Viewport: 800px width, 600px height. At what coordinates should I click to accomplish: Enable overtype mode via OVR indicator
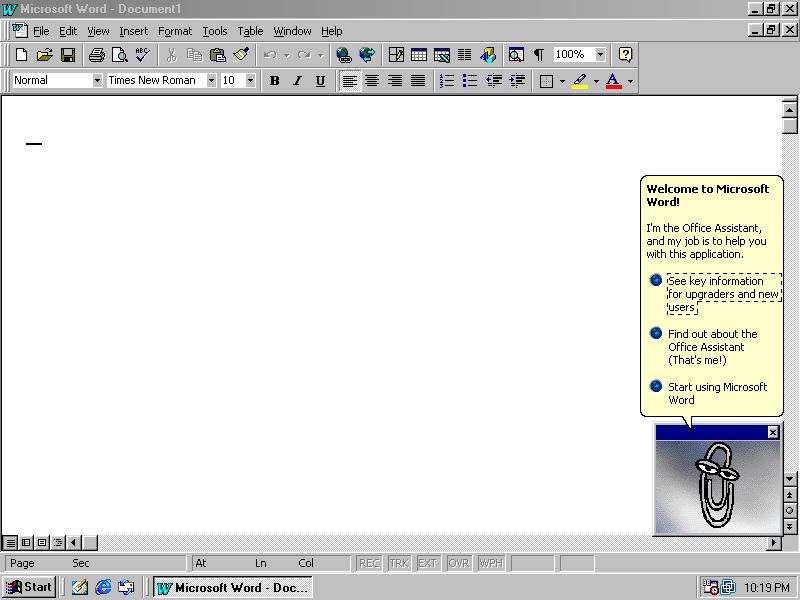point(459,562)
